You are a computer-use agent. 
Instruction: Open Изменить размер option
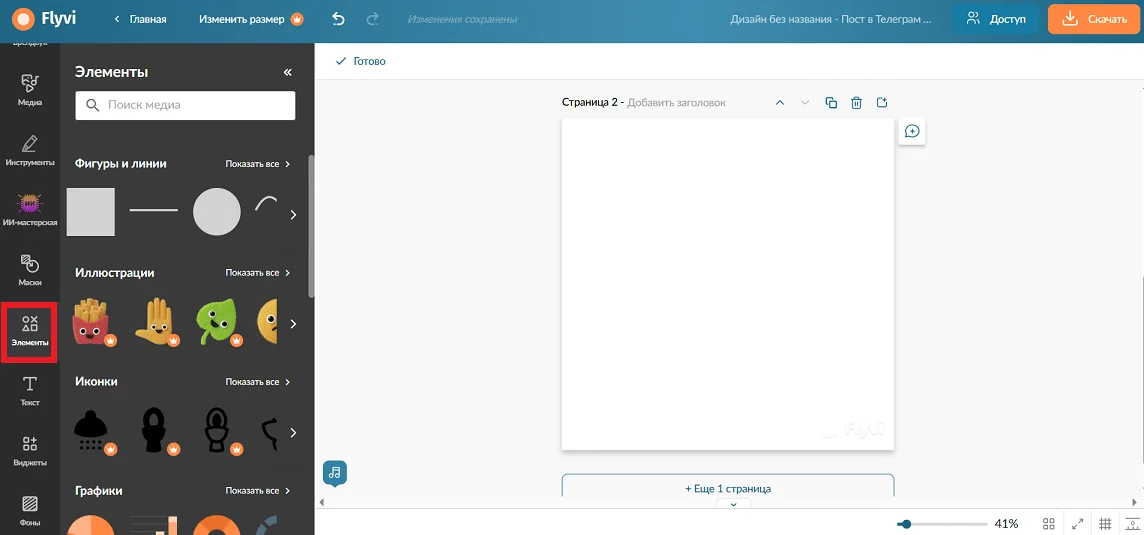pyautogui.click(x=251, y=20)
